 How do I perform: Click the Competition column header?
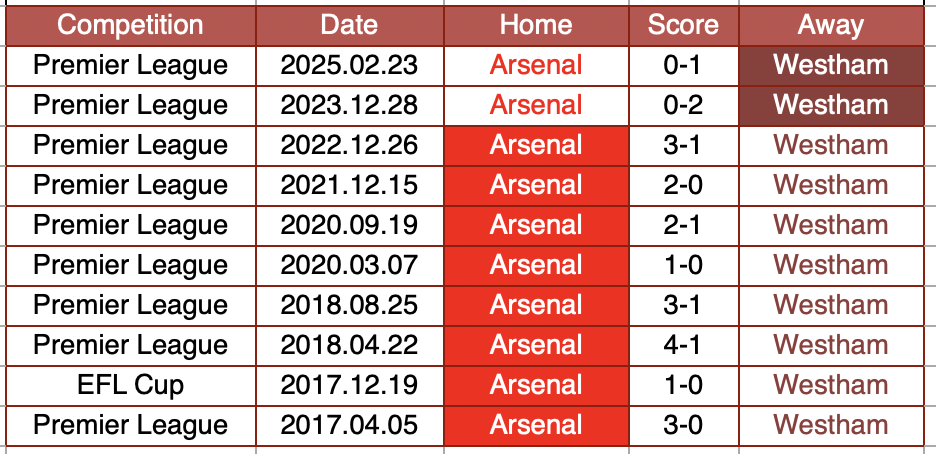click(130, 25)
